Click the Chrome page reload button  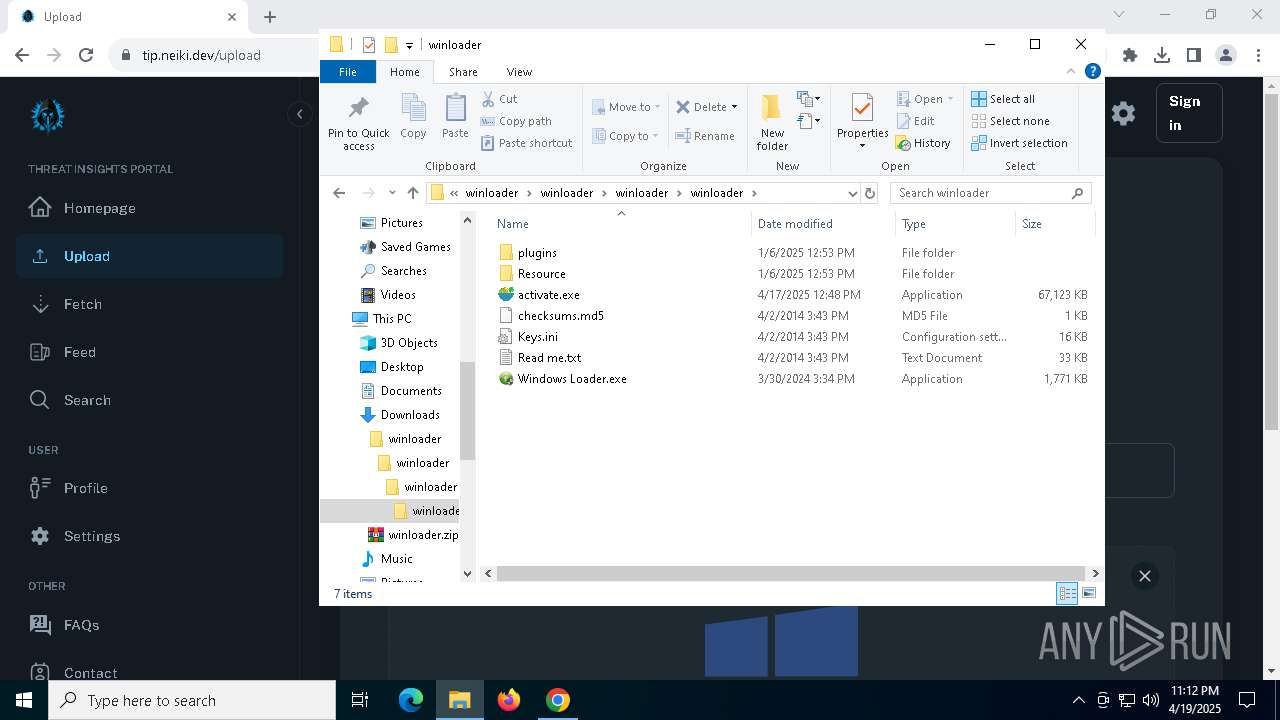click(86, 55)
